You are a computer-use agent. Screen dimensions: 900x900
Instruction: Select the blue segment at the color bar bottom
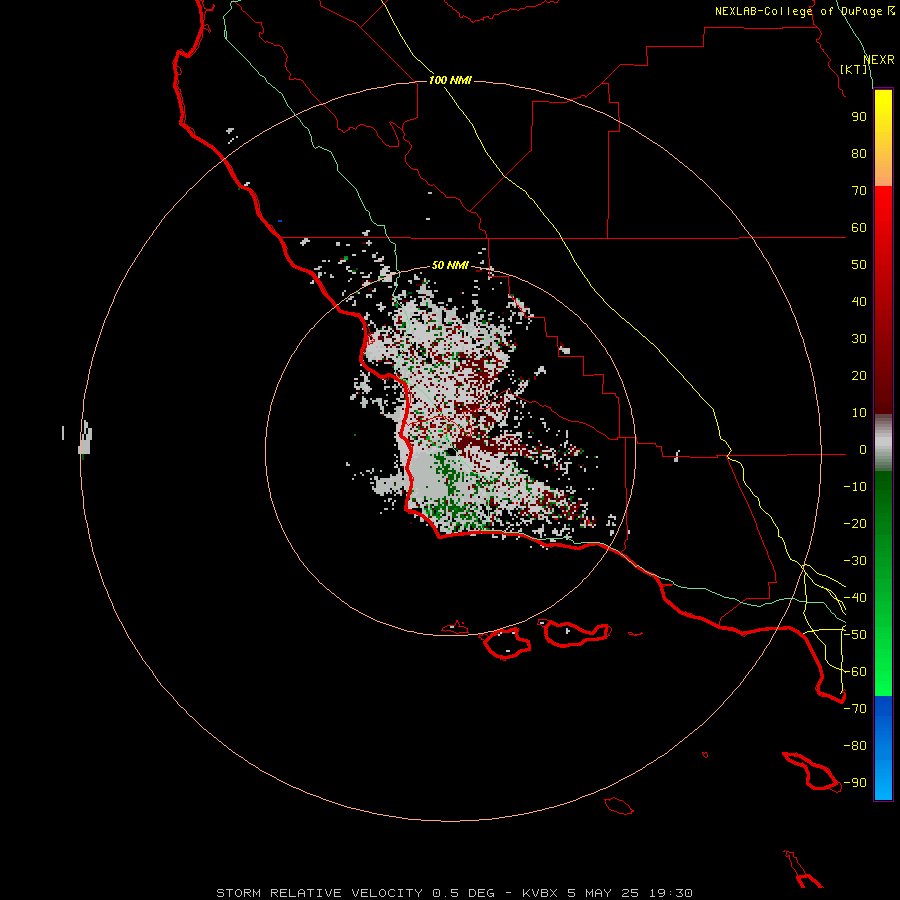pyautogui.click(x=883, y=748)
